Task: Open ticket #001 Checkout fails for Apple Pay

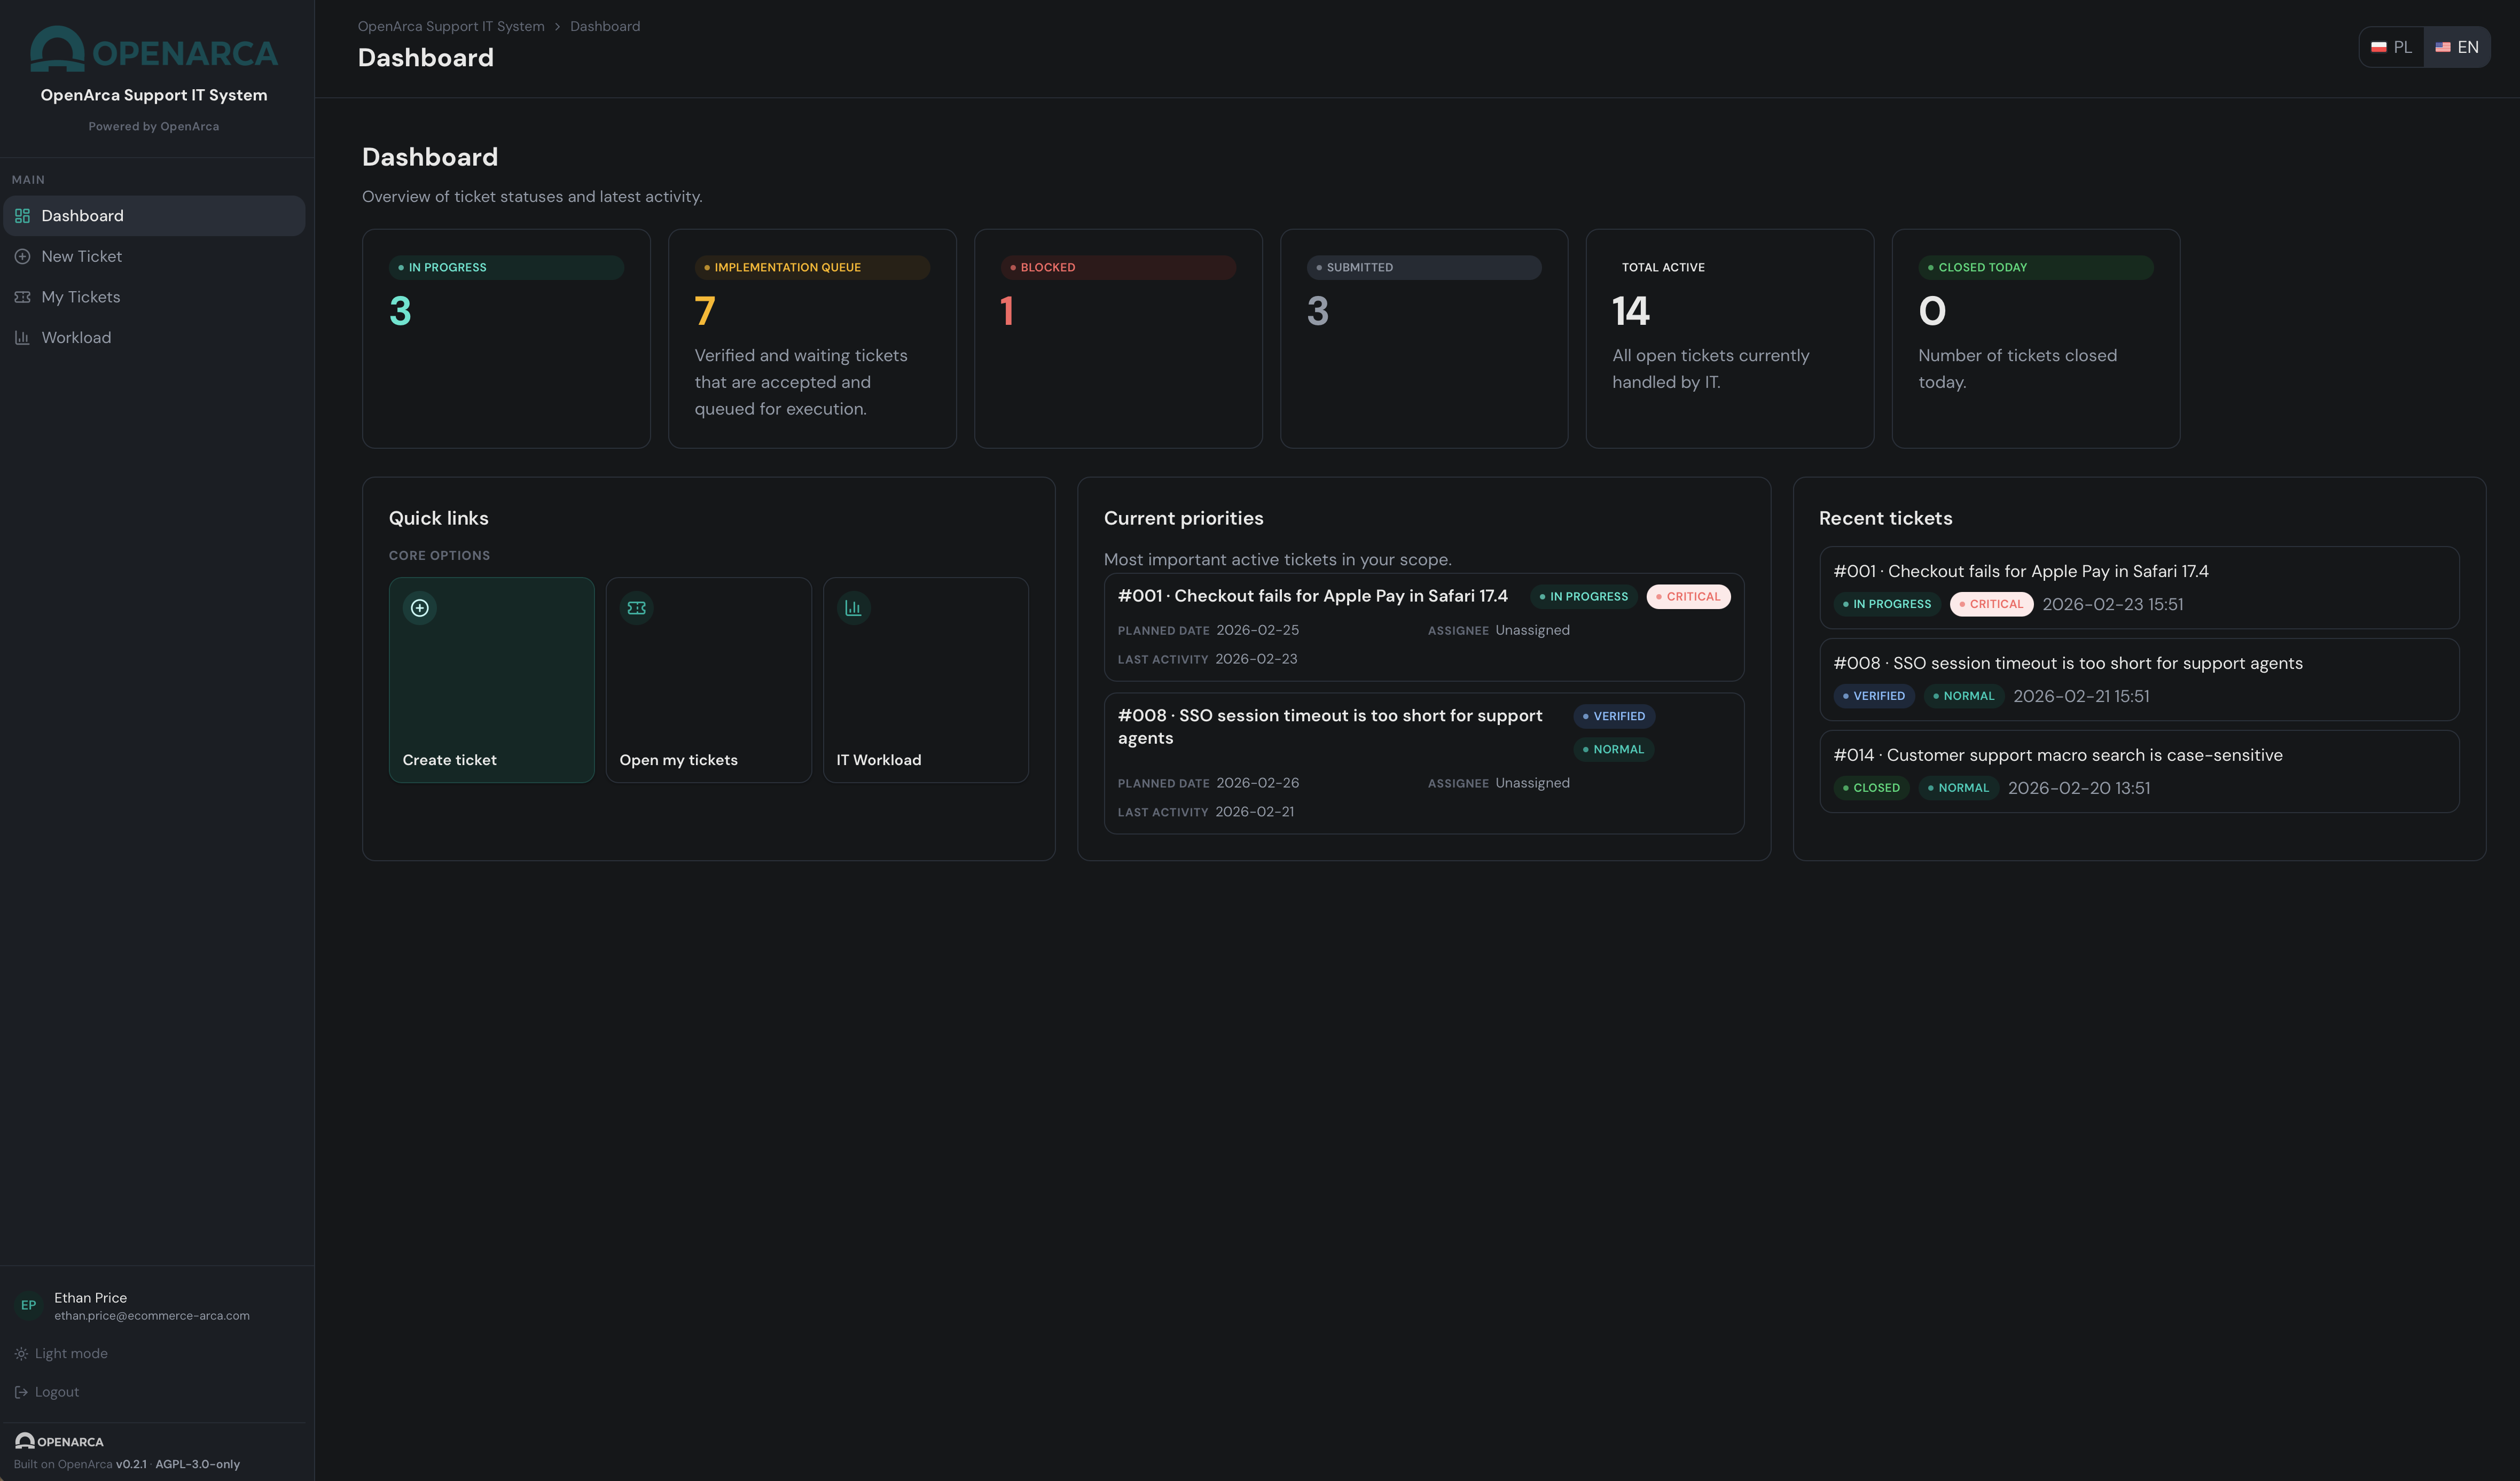Action: pyautogui.click(x=2021, y=571)
